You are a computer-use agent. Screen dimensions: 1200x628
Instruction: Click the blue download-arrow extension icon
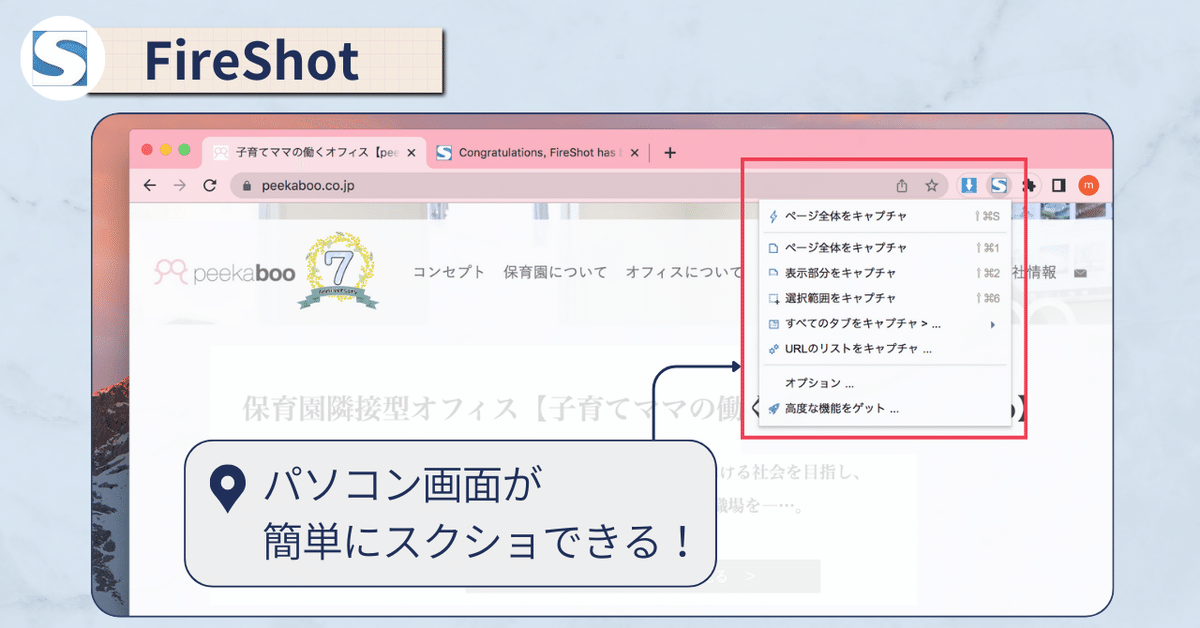[x=969, y=185]
